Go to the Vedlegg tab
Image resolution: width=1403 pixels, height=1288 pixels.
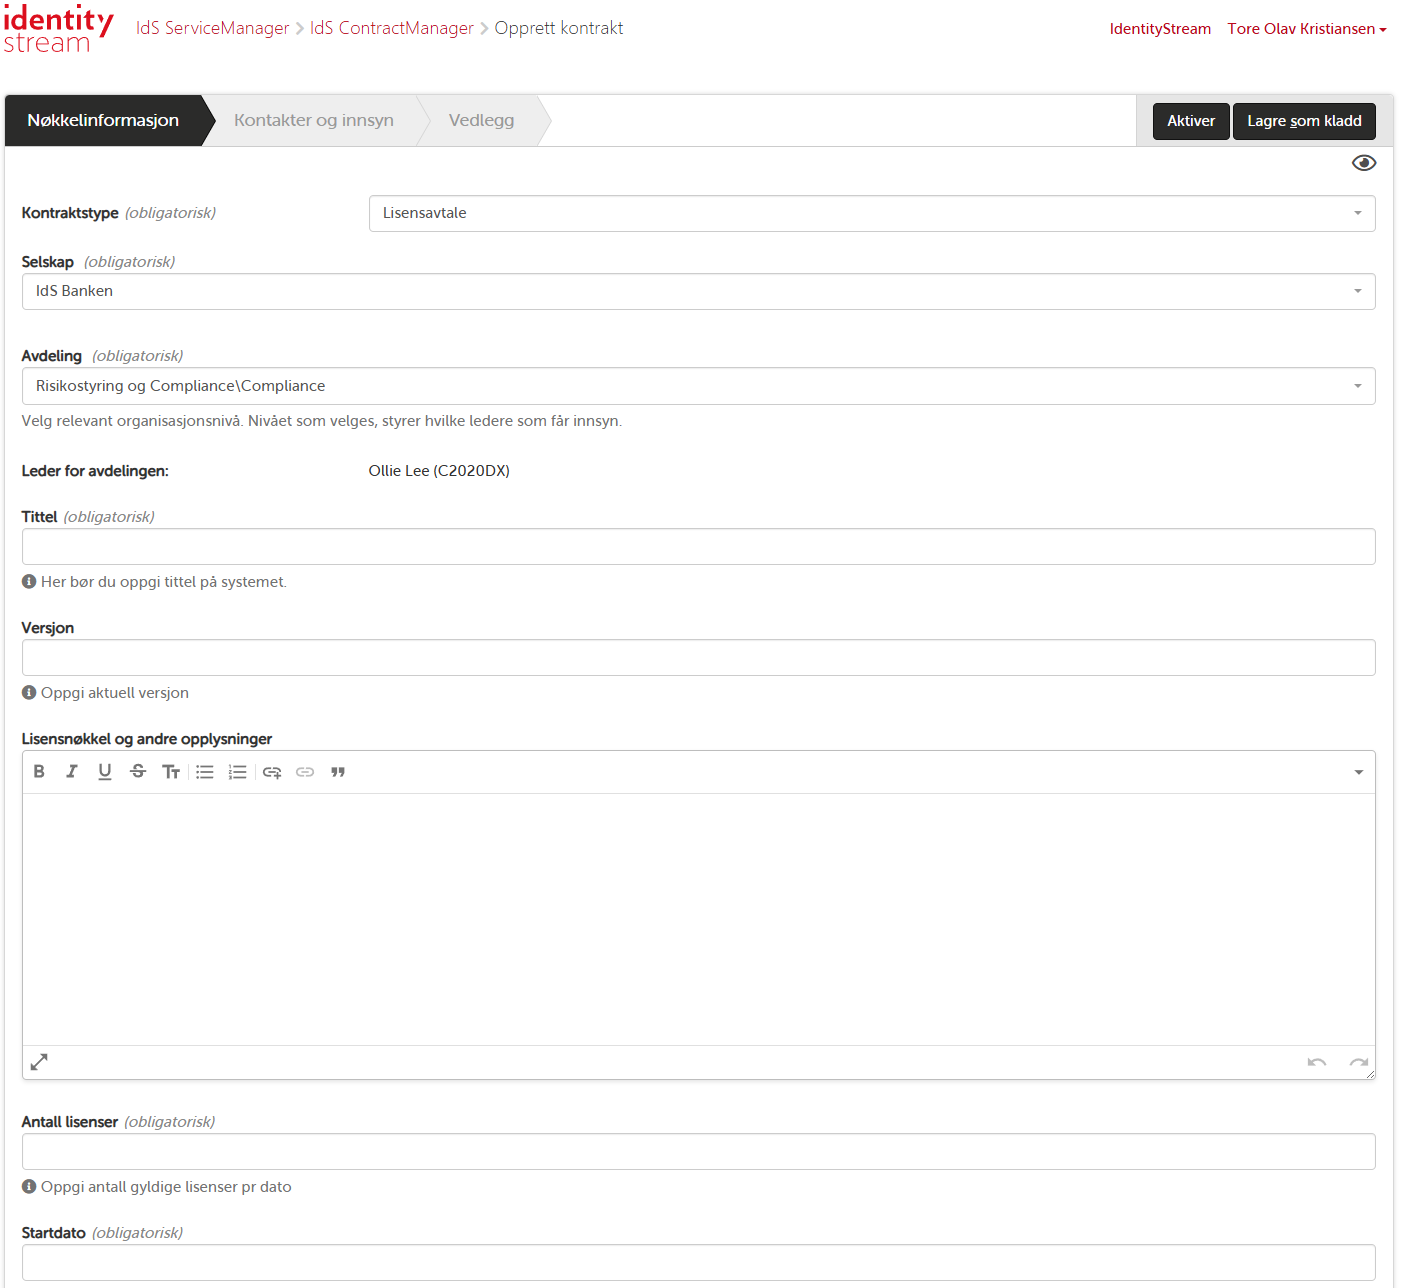(x=481, y=120)
